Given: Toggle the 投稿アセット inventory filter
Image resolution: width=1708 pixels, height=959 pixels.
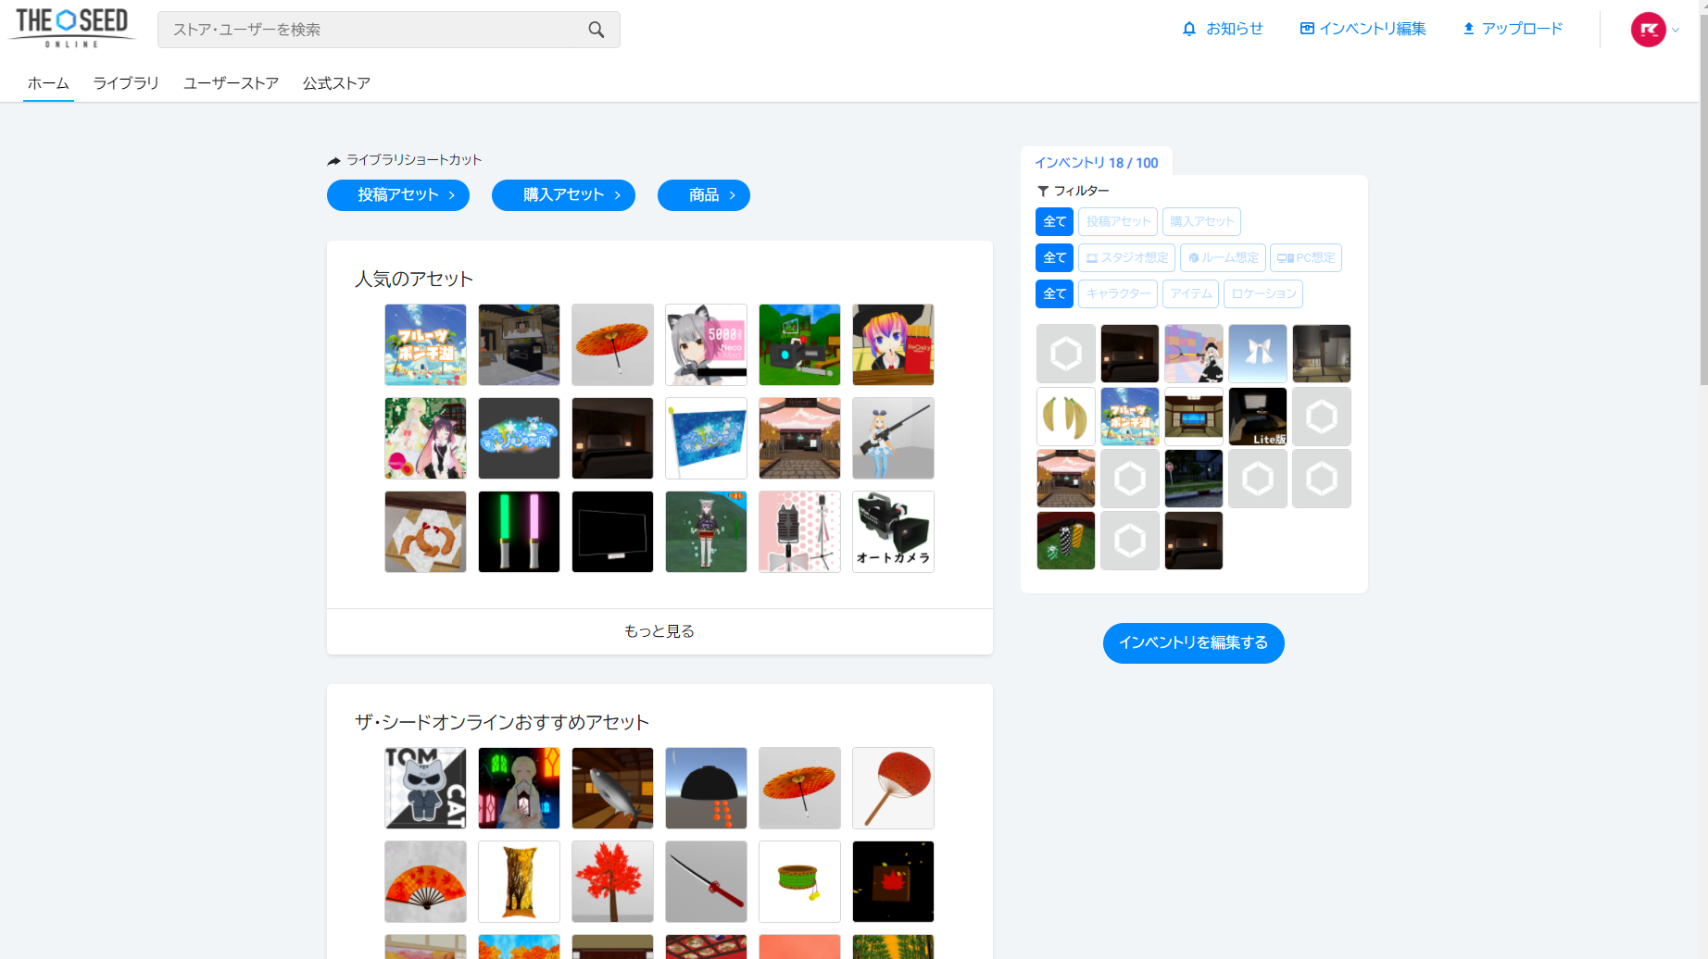Looking at the screenshot, I should point(1118,222).
